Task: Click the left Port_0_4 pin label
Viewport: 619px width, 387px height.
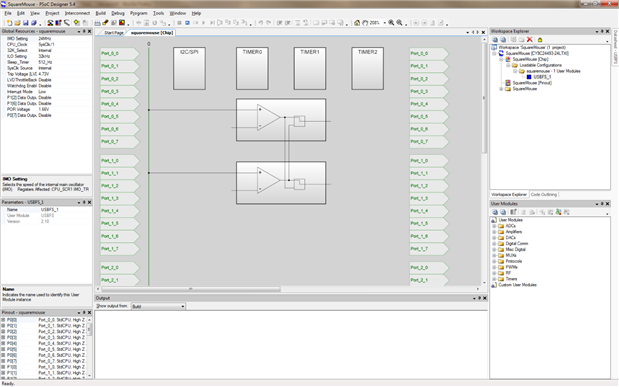Action: [119, 104]
